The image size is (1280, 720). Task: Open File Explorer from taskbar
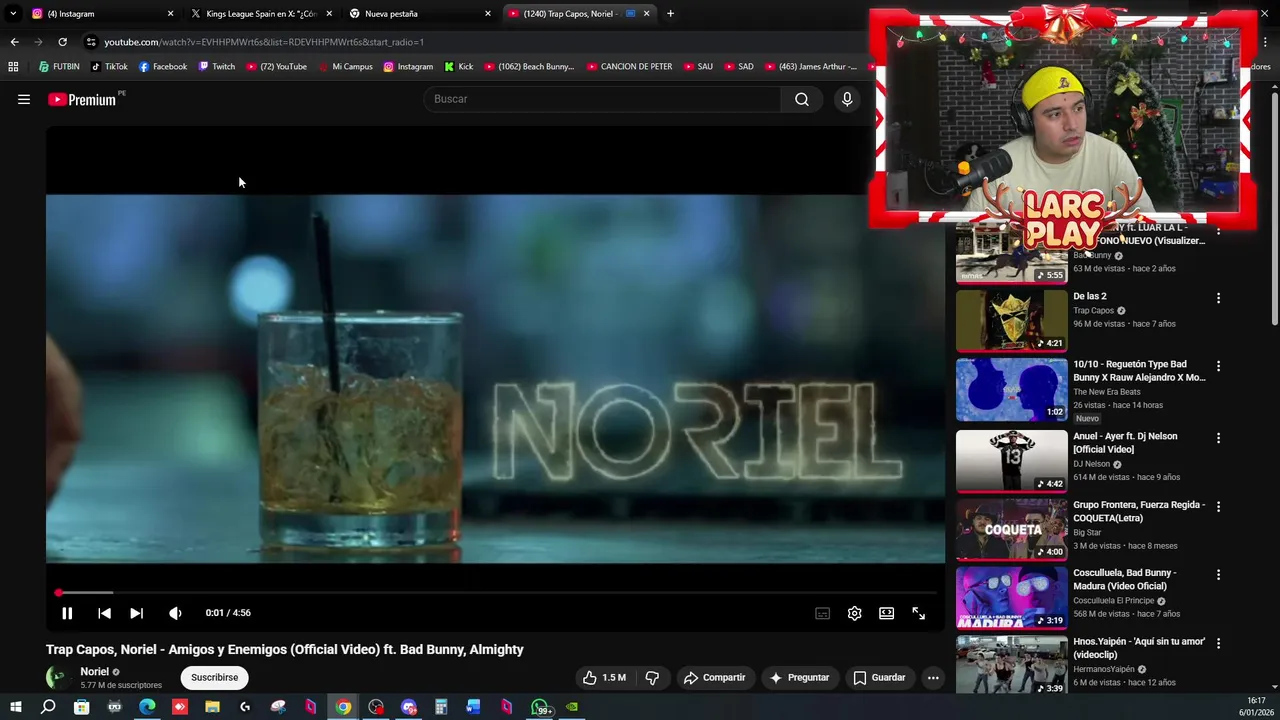(x=212, y=707)
